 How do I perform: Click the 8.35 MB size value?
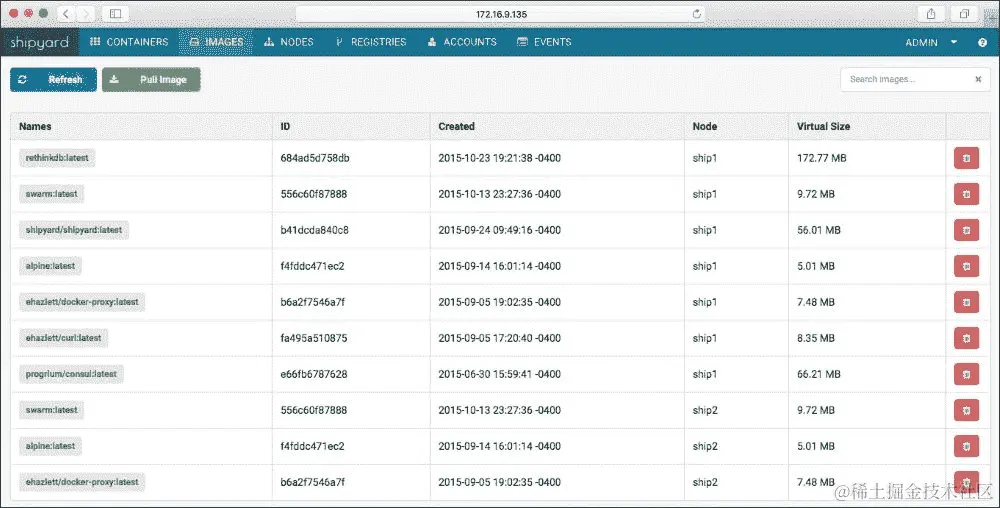[x=816, y=338]
